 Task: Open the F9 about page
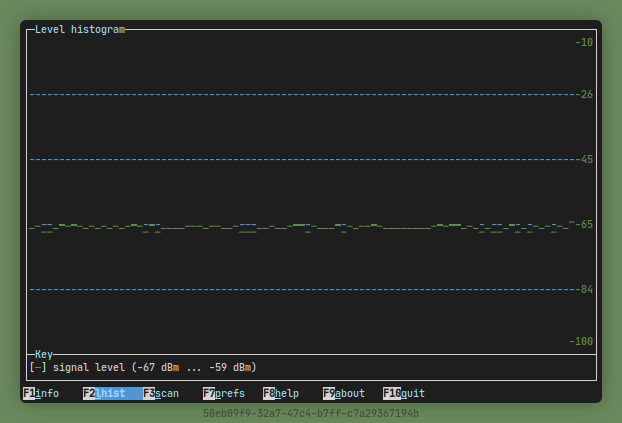[344, 393]
